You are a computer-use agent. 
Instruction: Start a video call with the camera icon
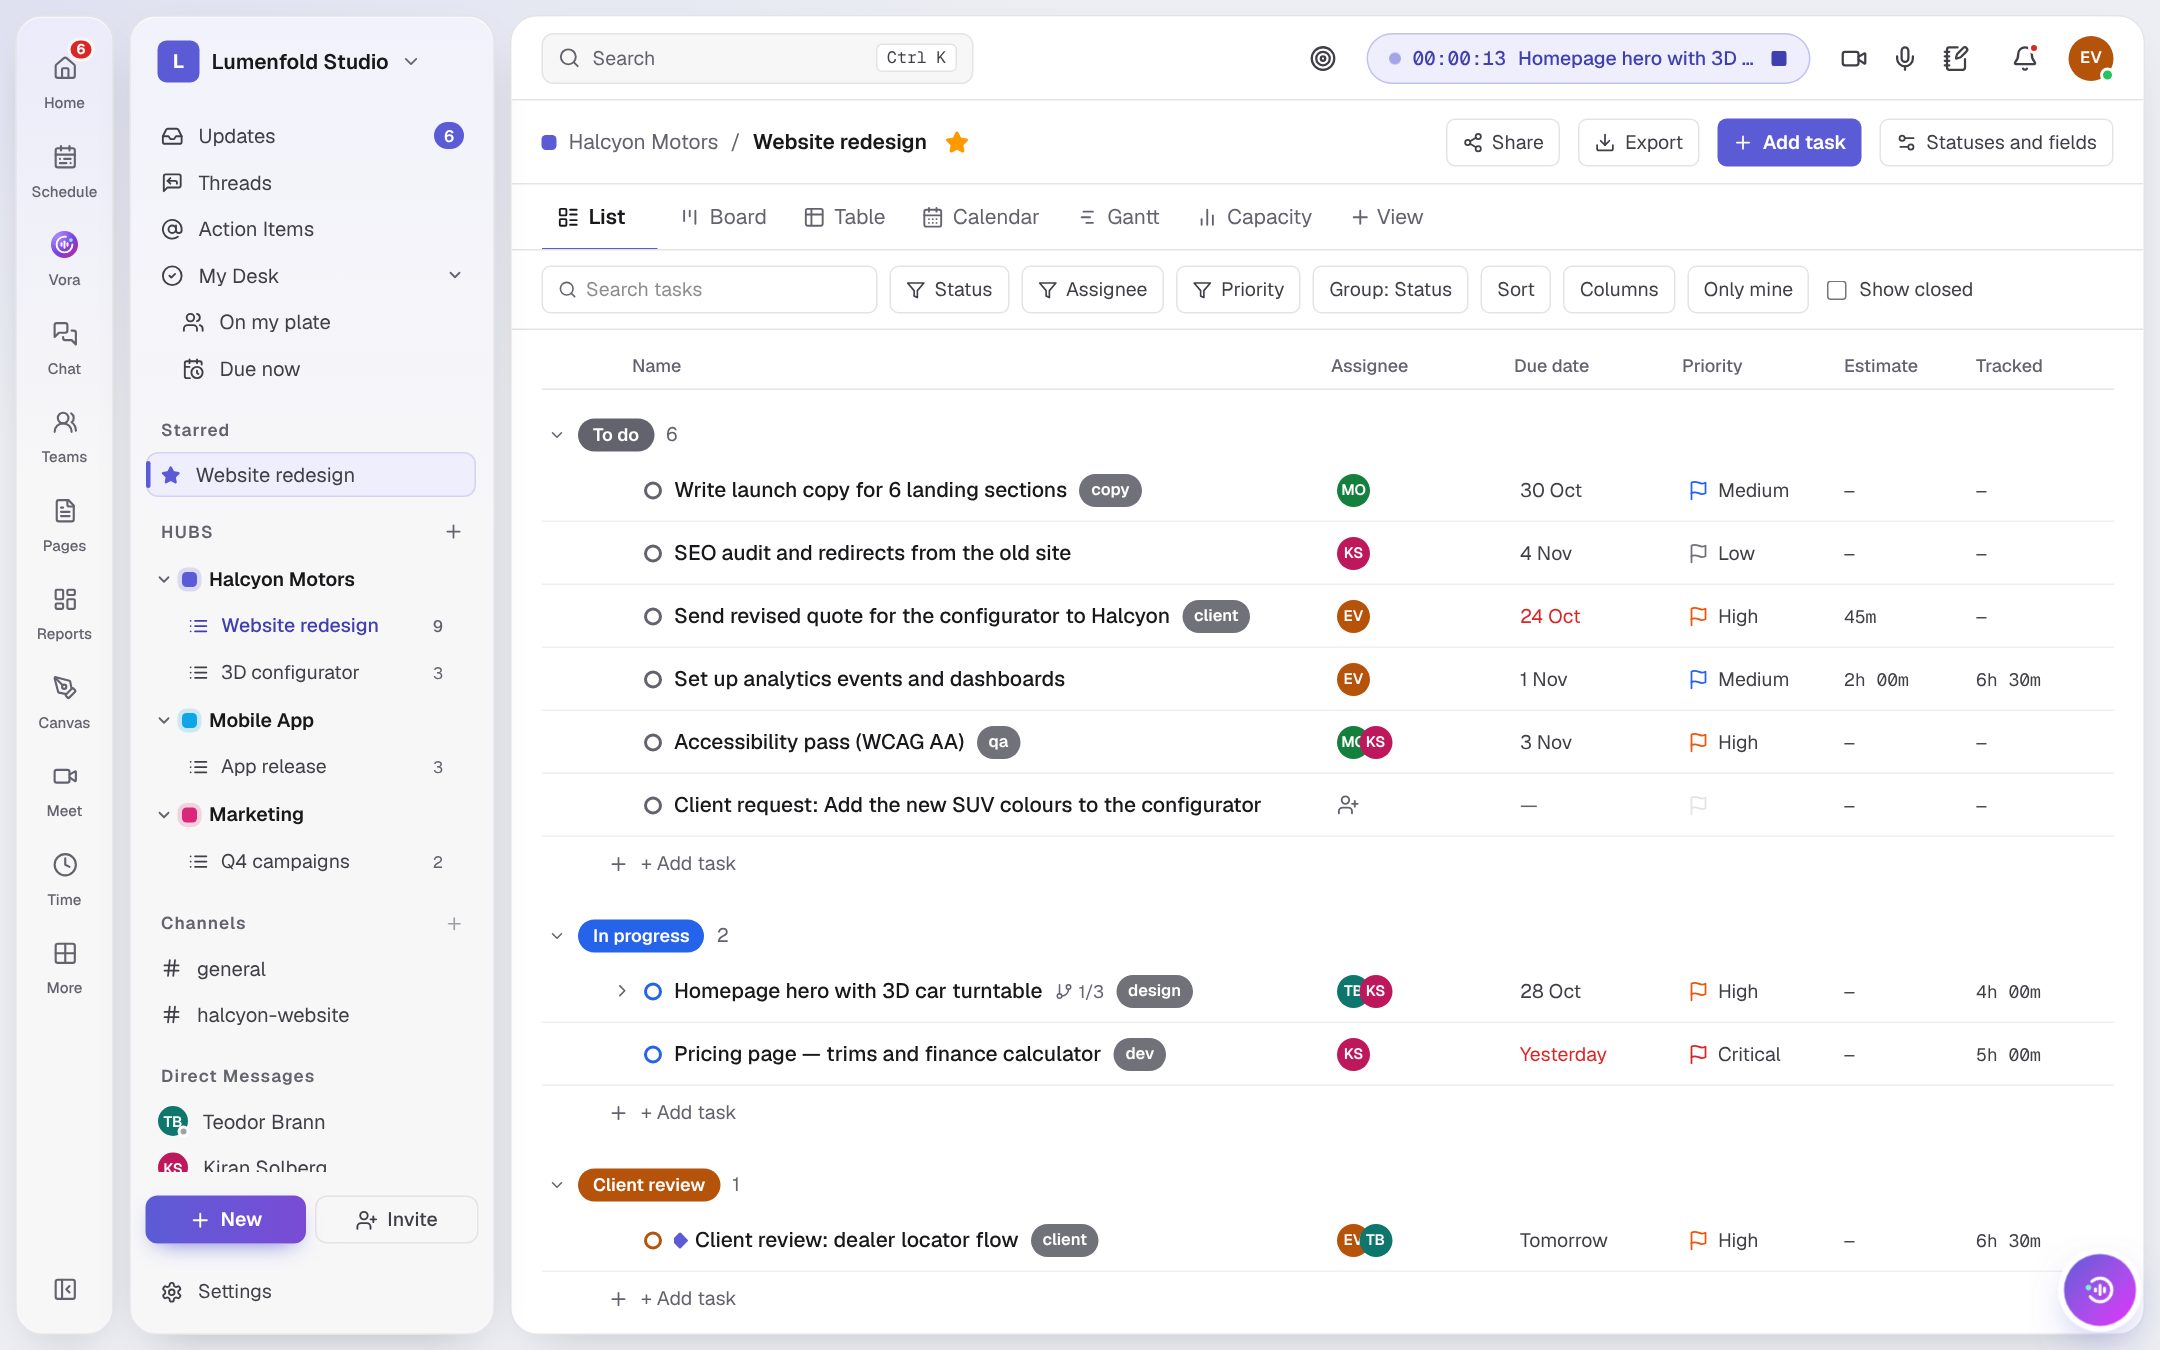(1853, 58)
